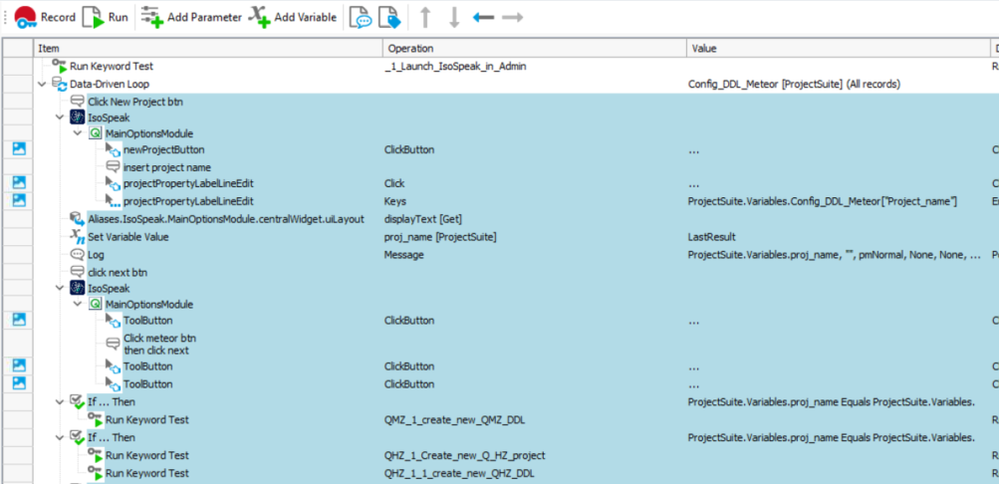Screen dimensions: 999x484
Task: Start recording with the Record button
Action: [x=45, y=17]
